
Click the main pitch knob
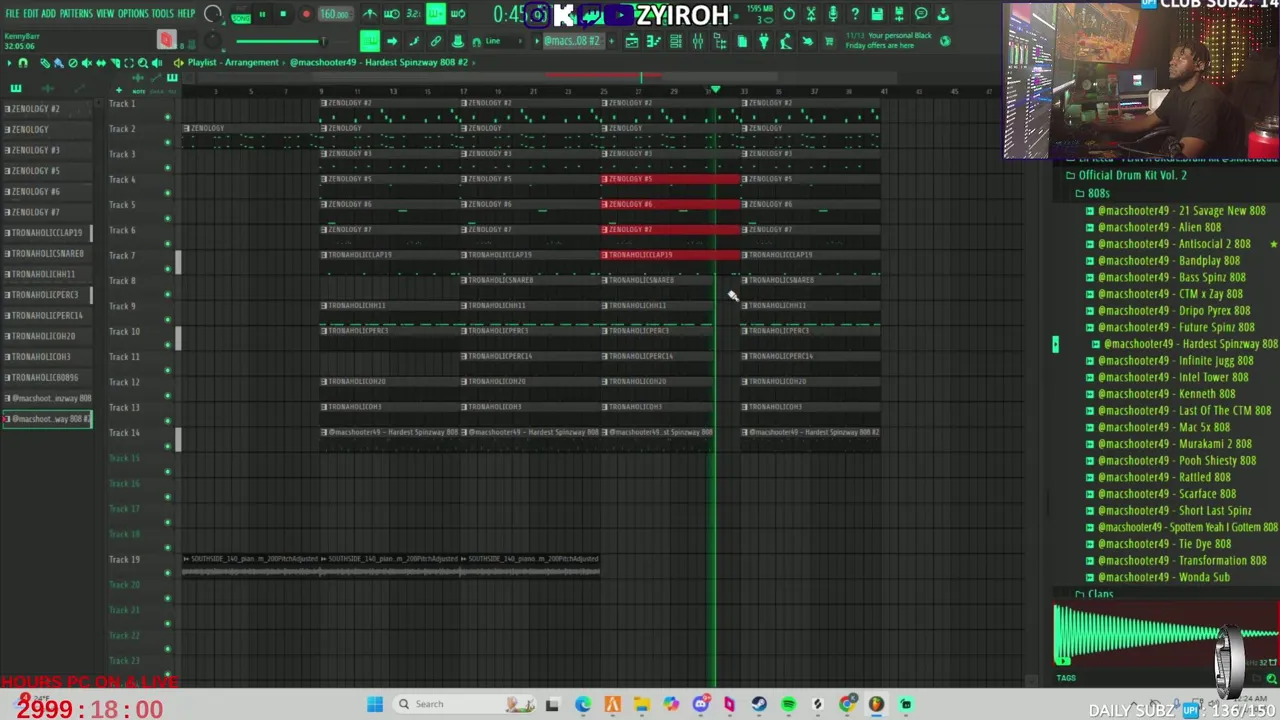coord(212,41)
